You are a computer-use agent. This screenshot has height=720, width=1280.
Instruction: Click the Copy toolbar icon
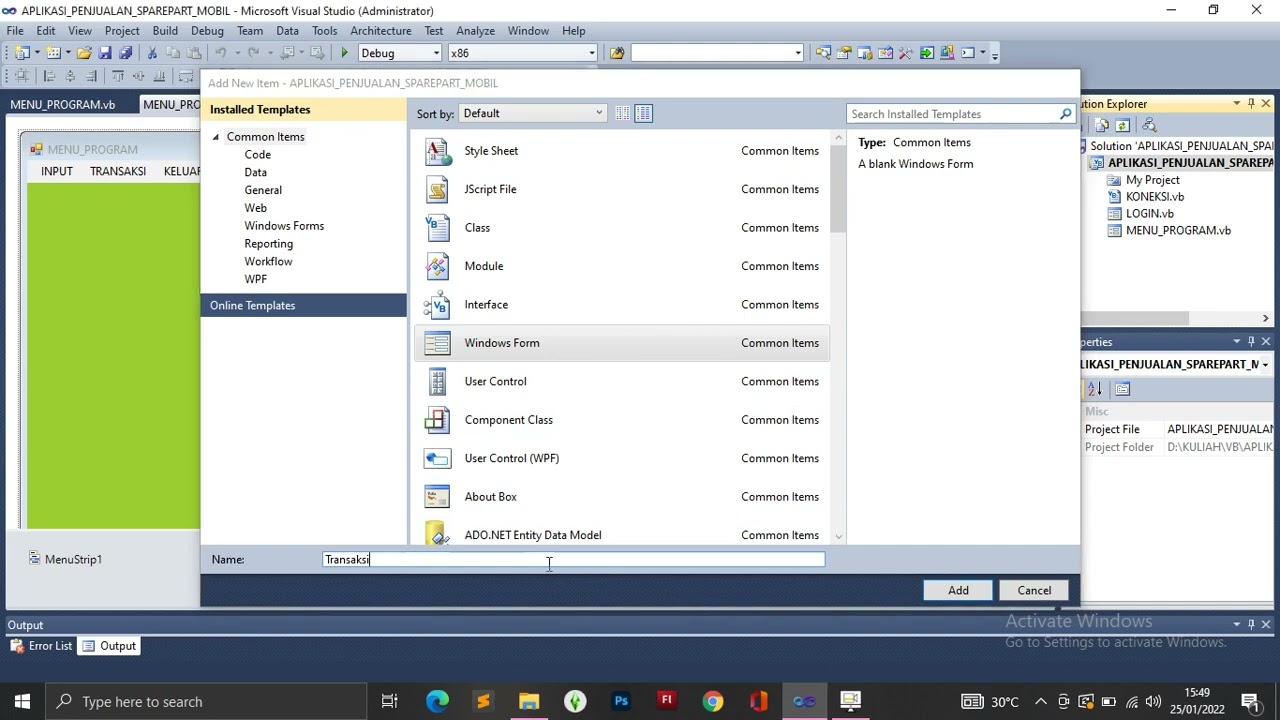click(173, 53)
